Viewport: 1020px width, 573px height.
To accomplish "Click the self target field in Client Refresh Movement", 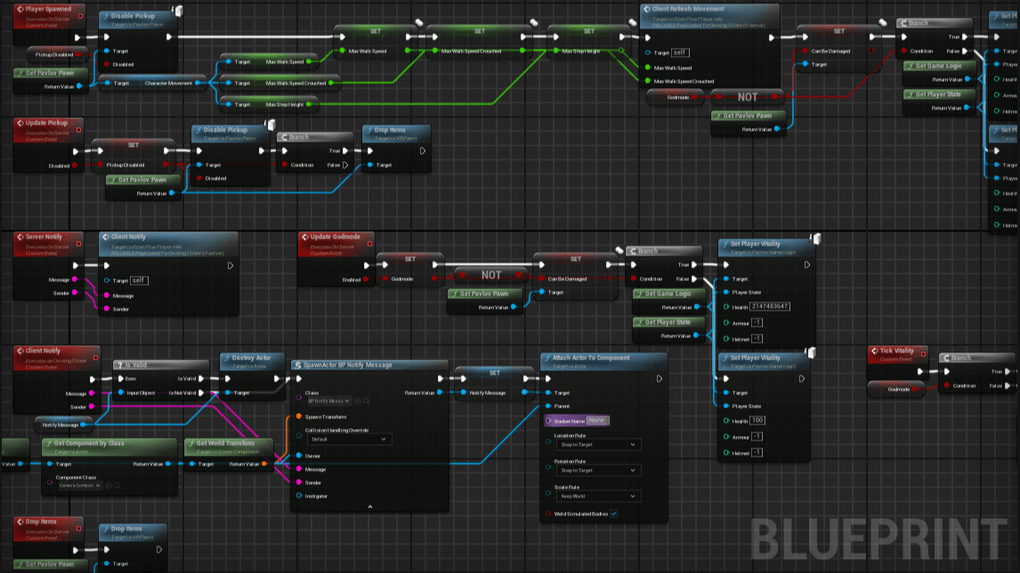I will 680,53.
